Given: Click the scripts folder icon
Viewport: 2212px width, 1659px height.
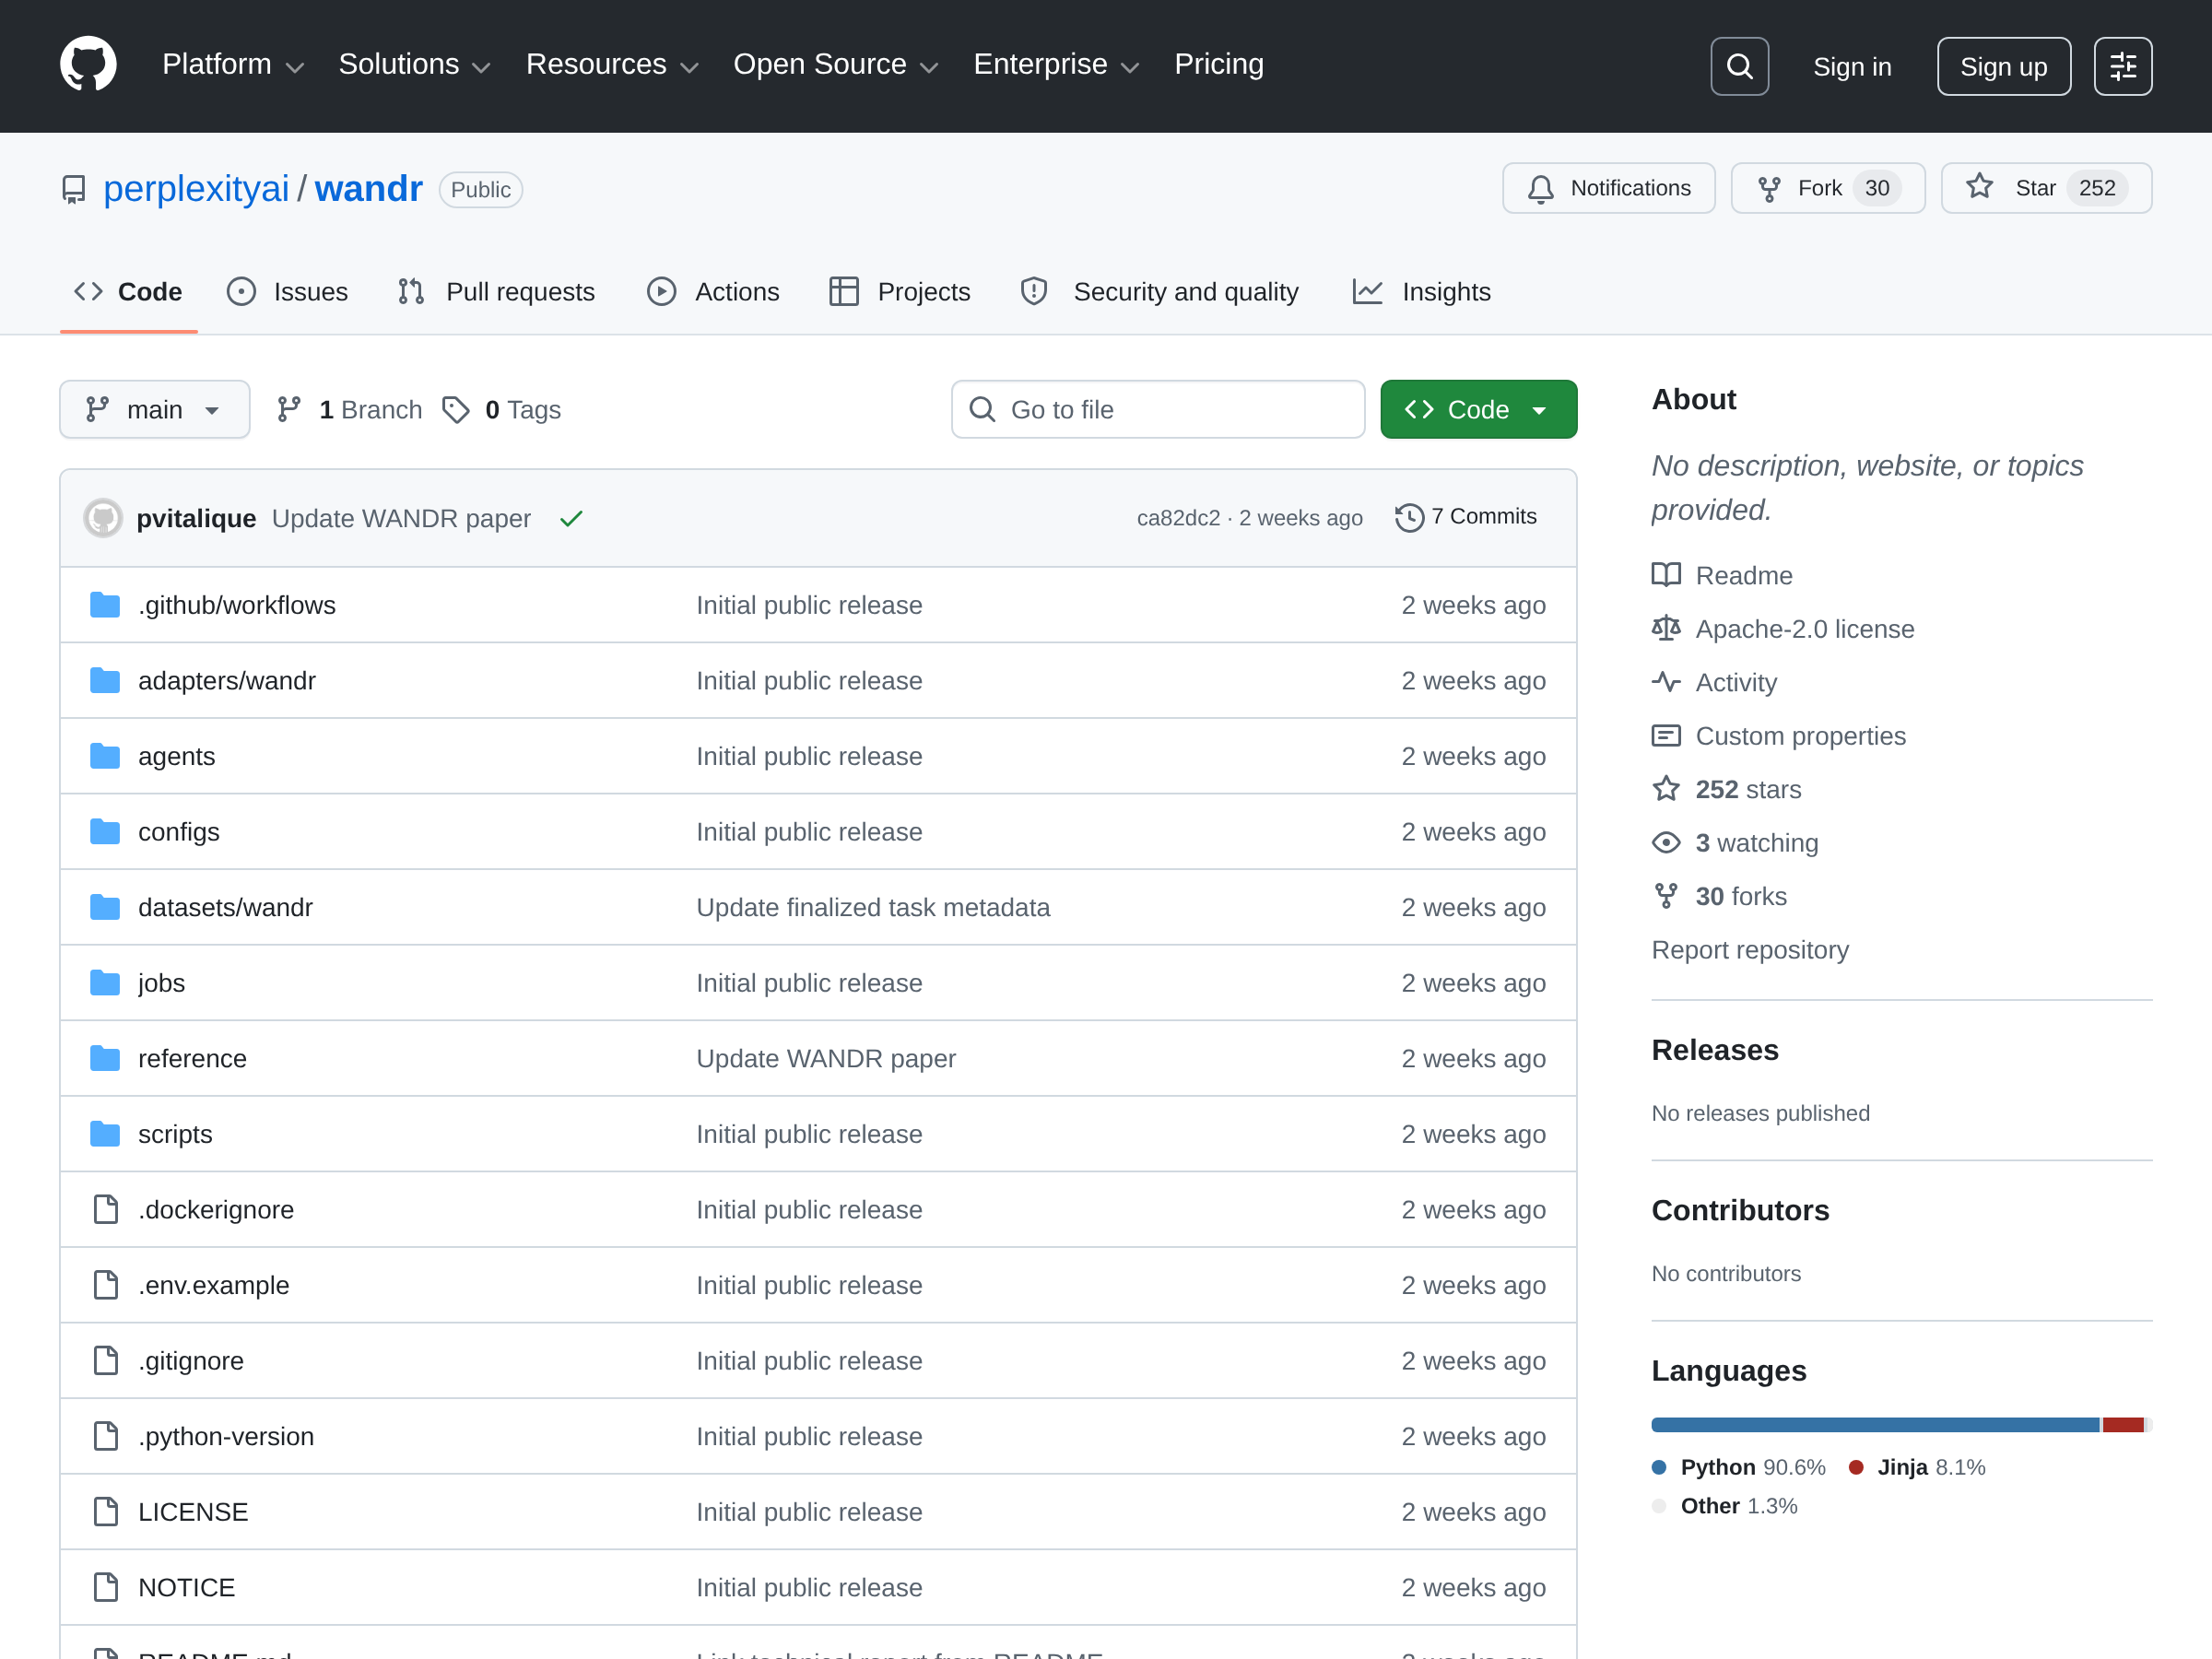Looking at the screenshot, I should [x=105, y=1134].
